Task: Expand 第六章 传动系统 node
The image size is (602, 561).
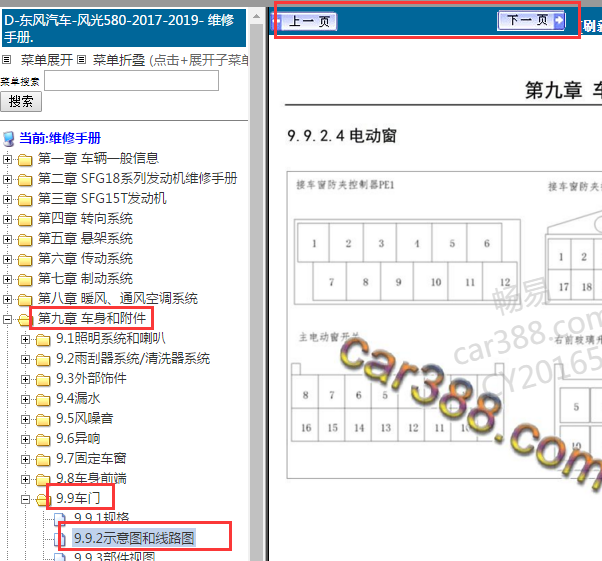Action: coord(7,259)
